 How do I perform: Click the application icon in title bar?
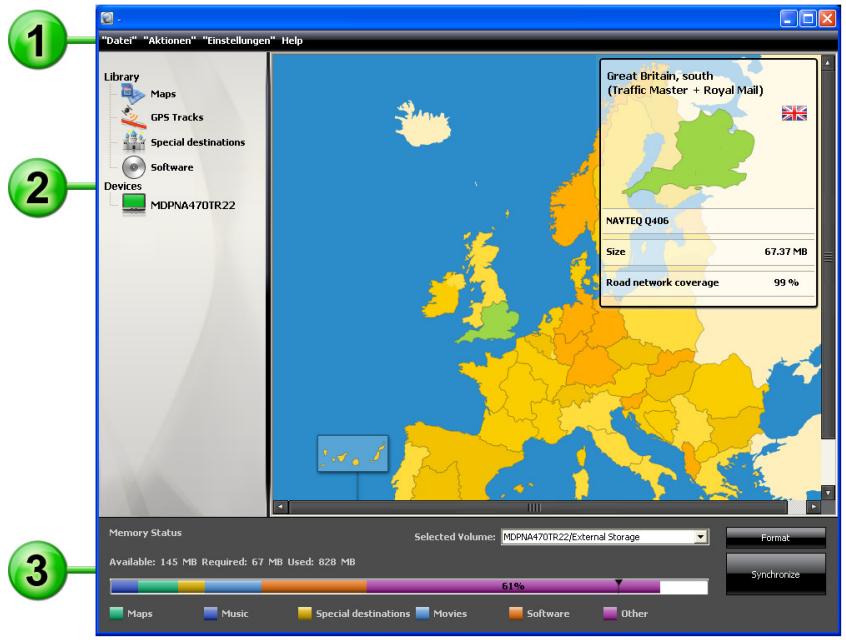pyautogui.click(x=107, y=18)
